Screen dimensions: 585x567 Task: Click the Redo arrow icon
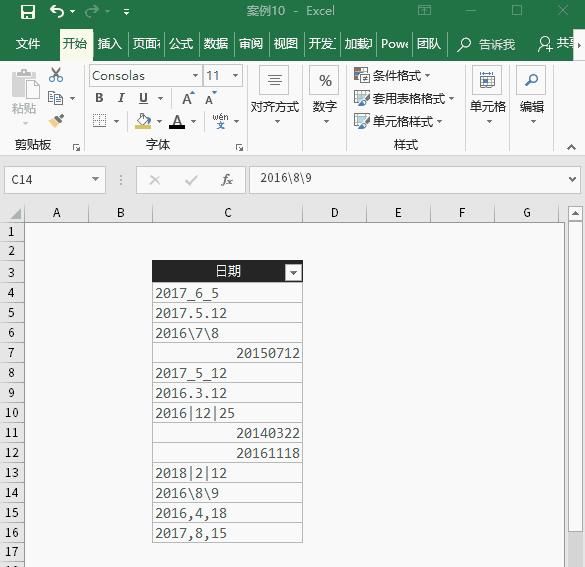click(91, 12)
